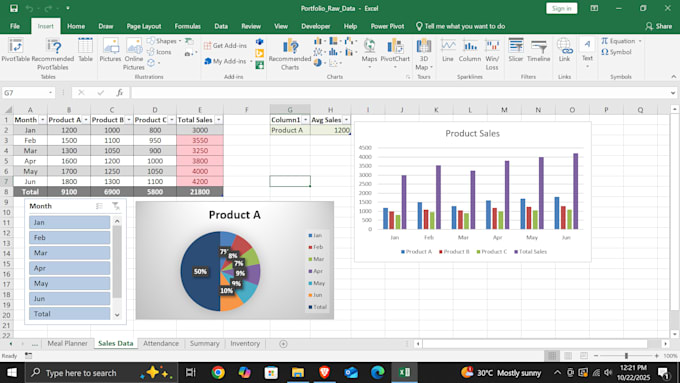This screenshot has width=680, height=383.
Task: Filter slicer by Total
Action: click(x=69, y=314)
